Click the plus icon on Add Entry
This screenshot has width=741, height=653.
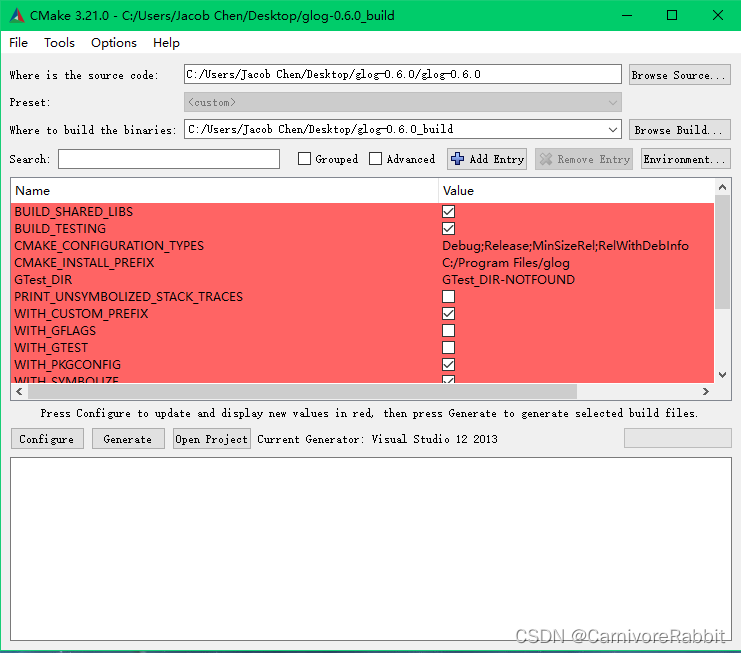pos(457,159)
